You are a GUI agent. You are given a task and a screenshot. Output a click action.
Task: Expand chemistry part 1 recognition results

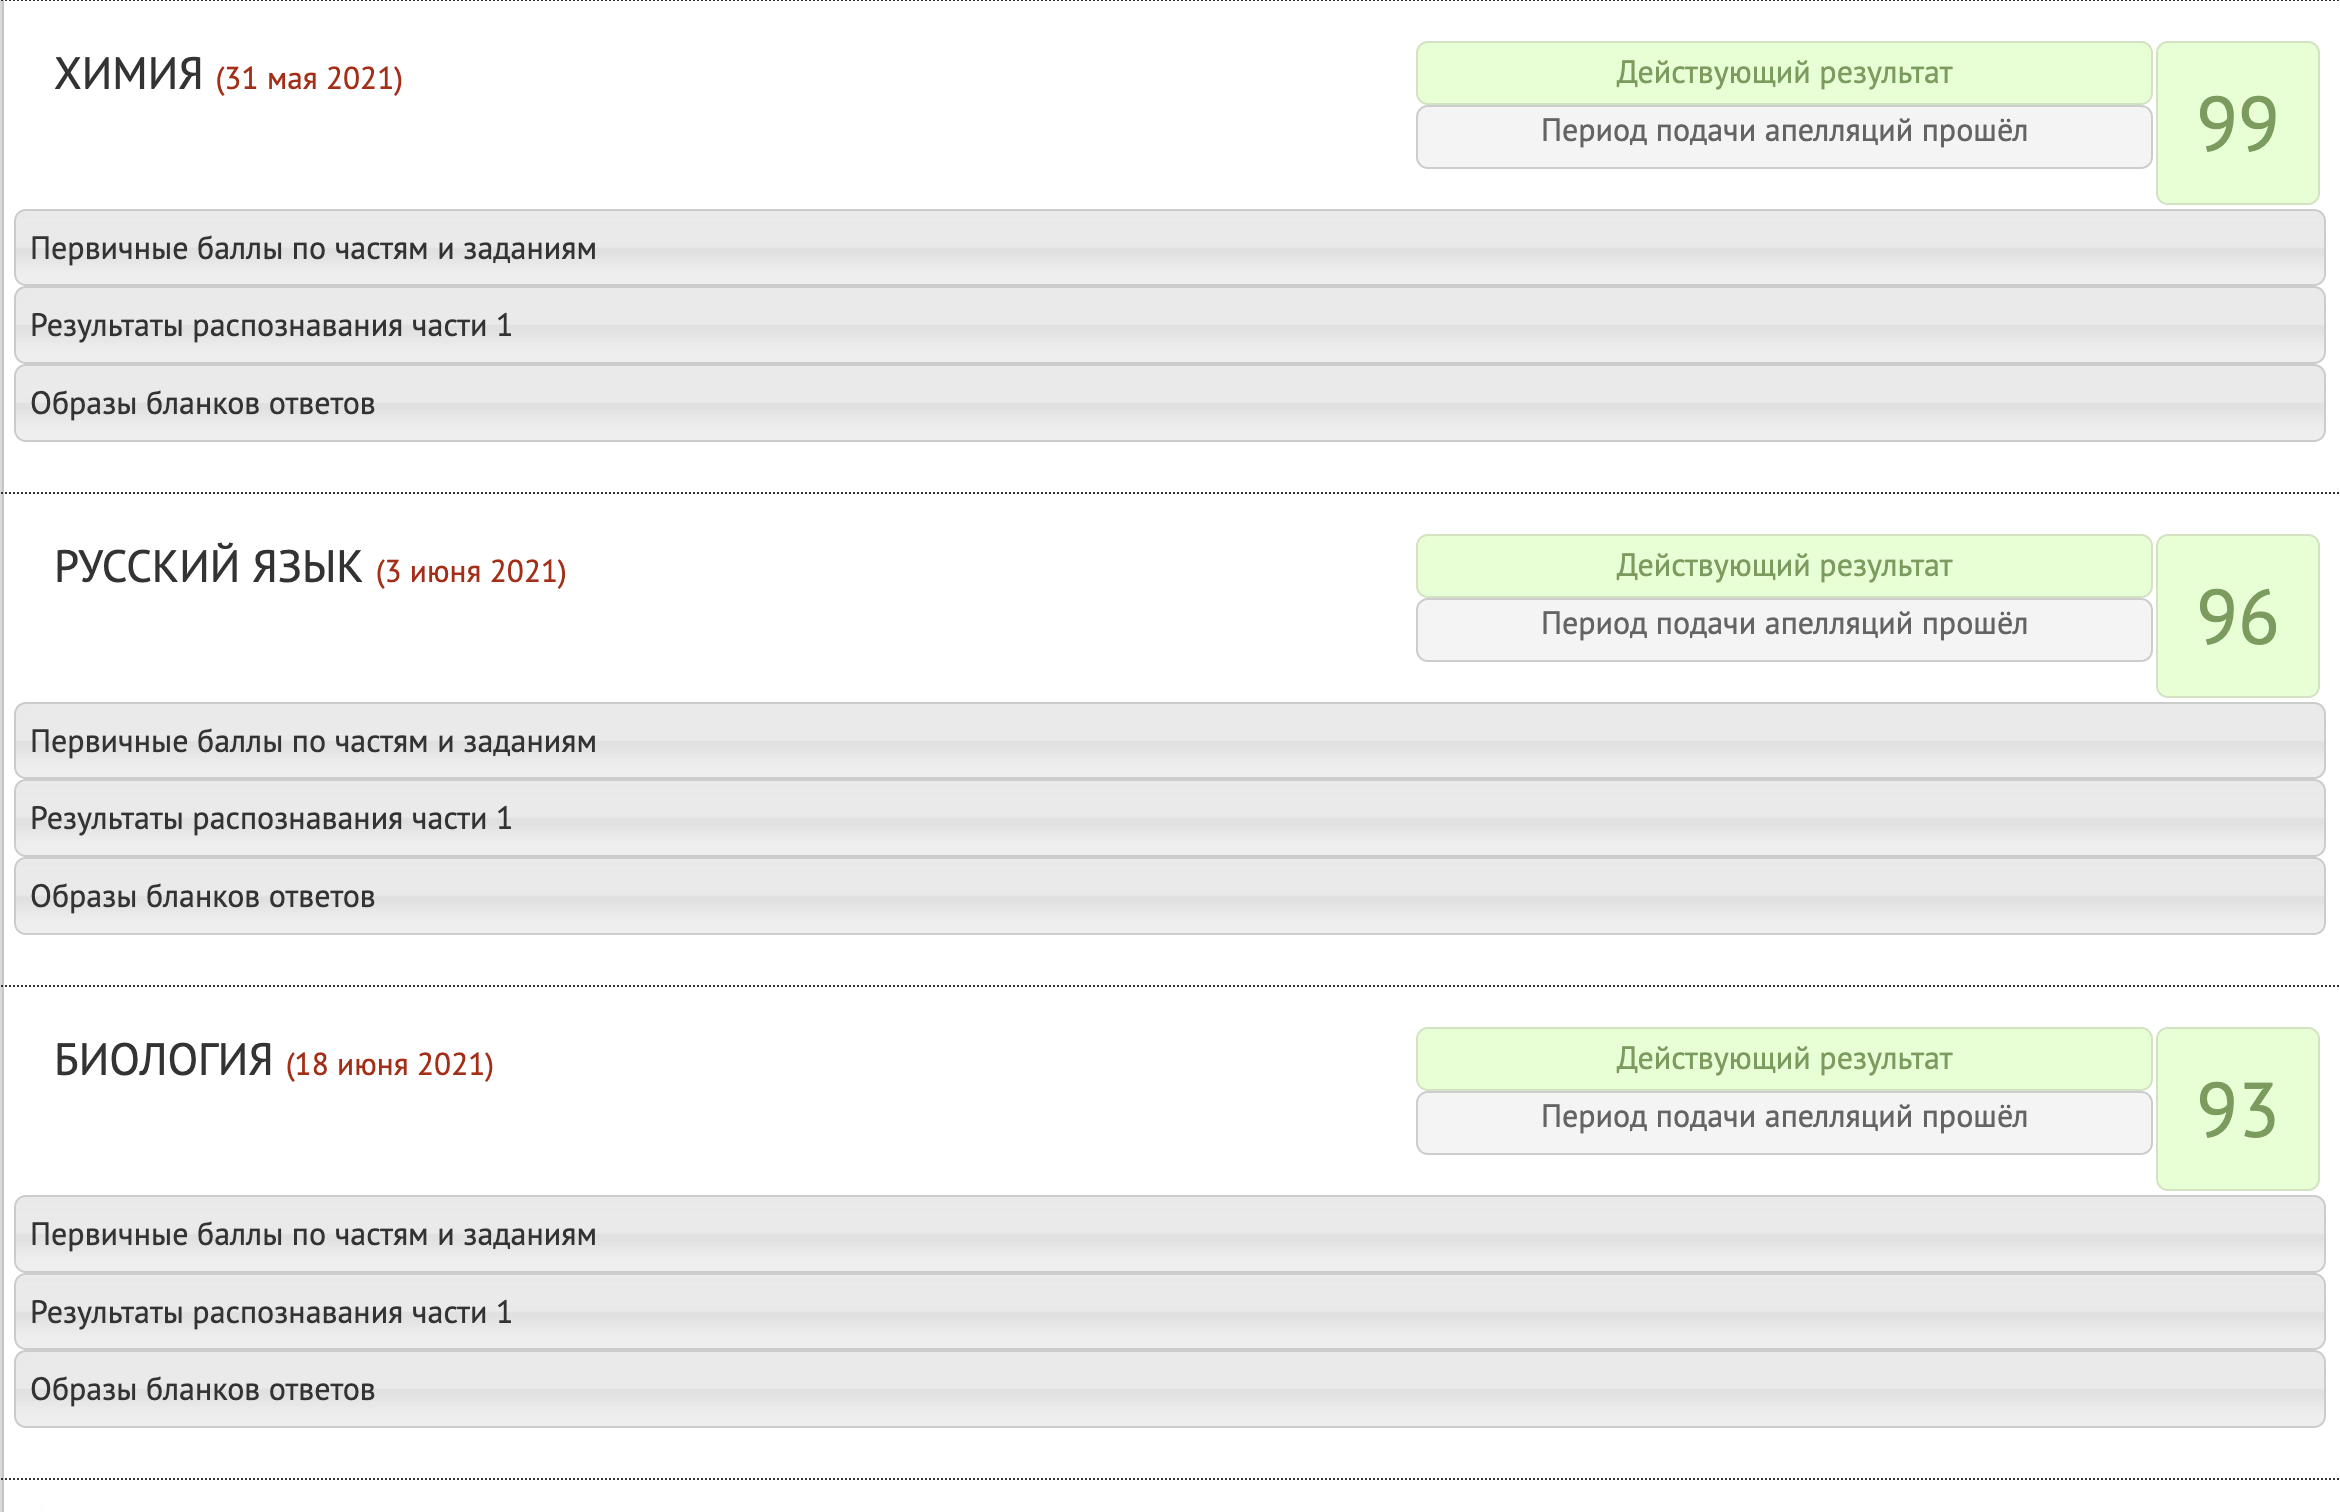(x=1168, y=326)
